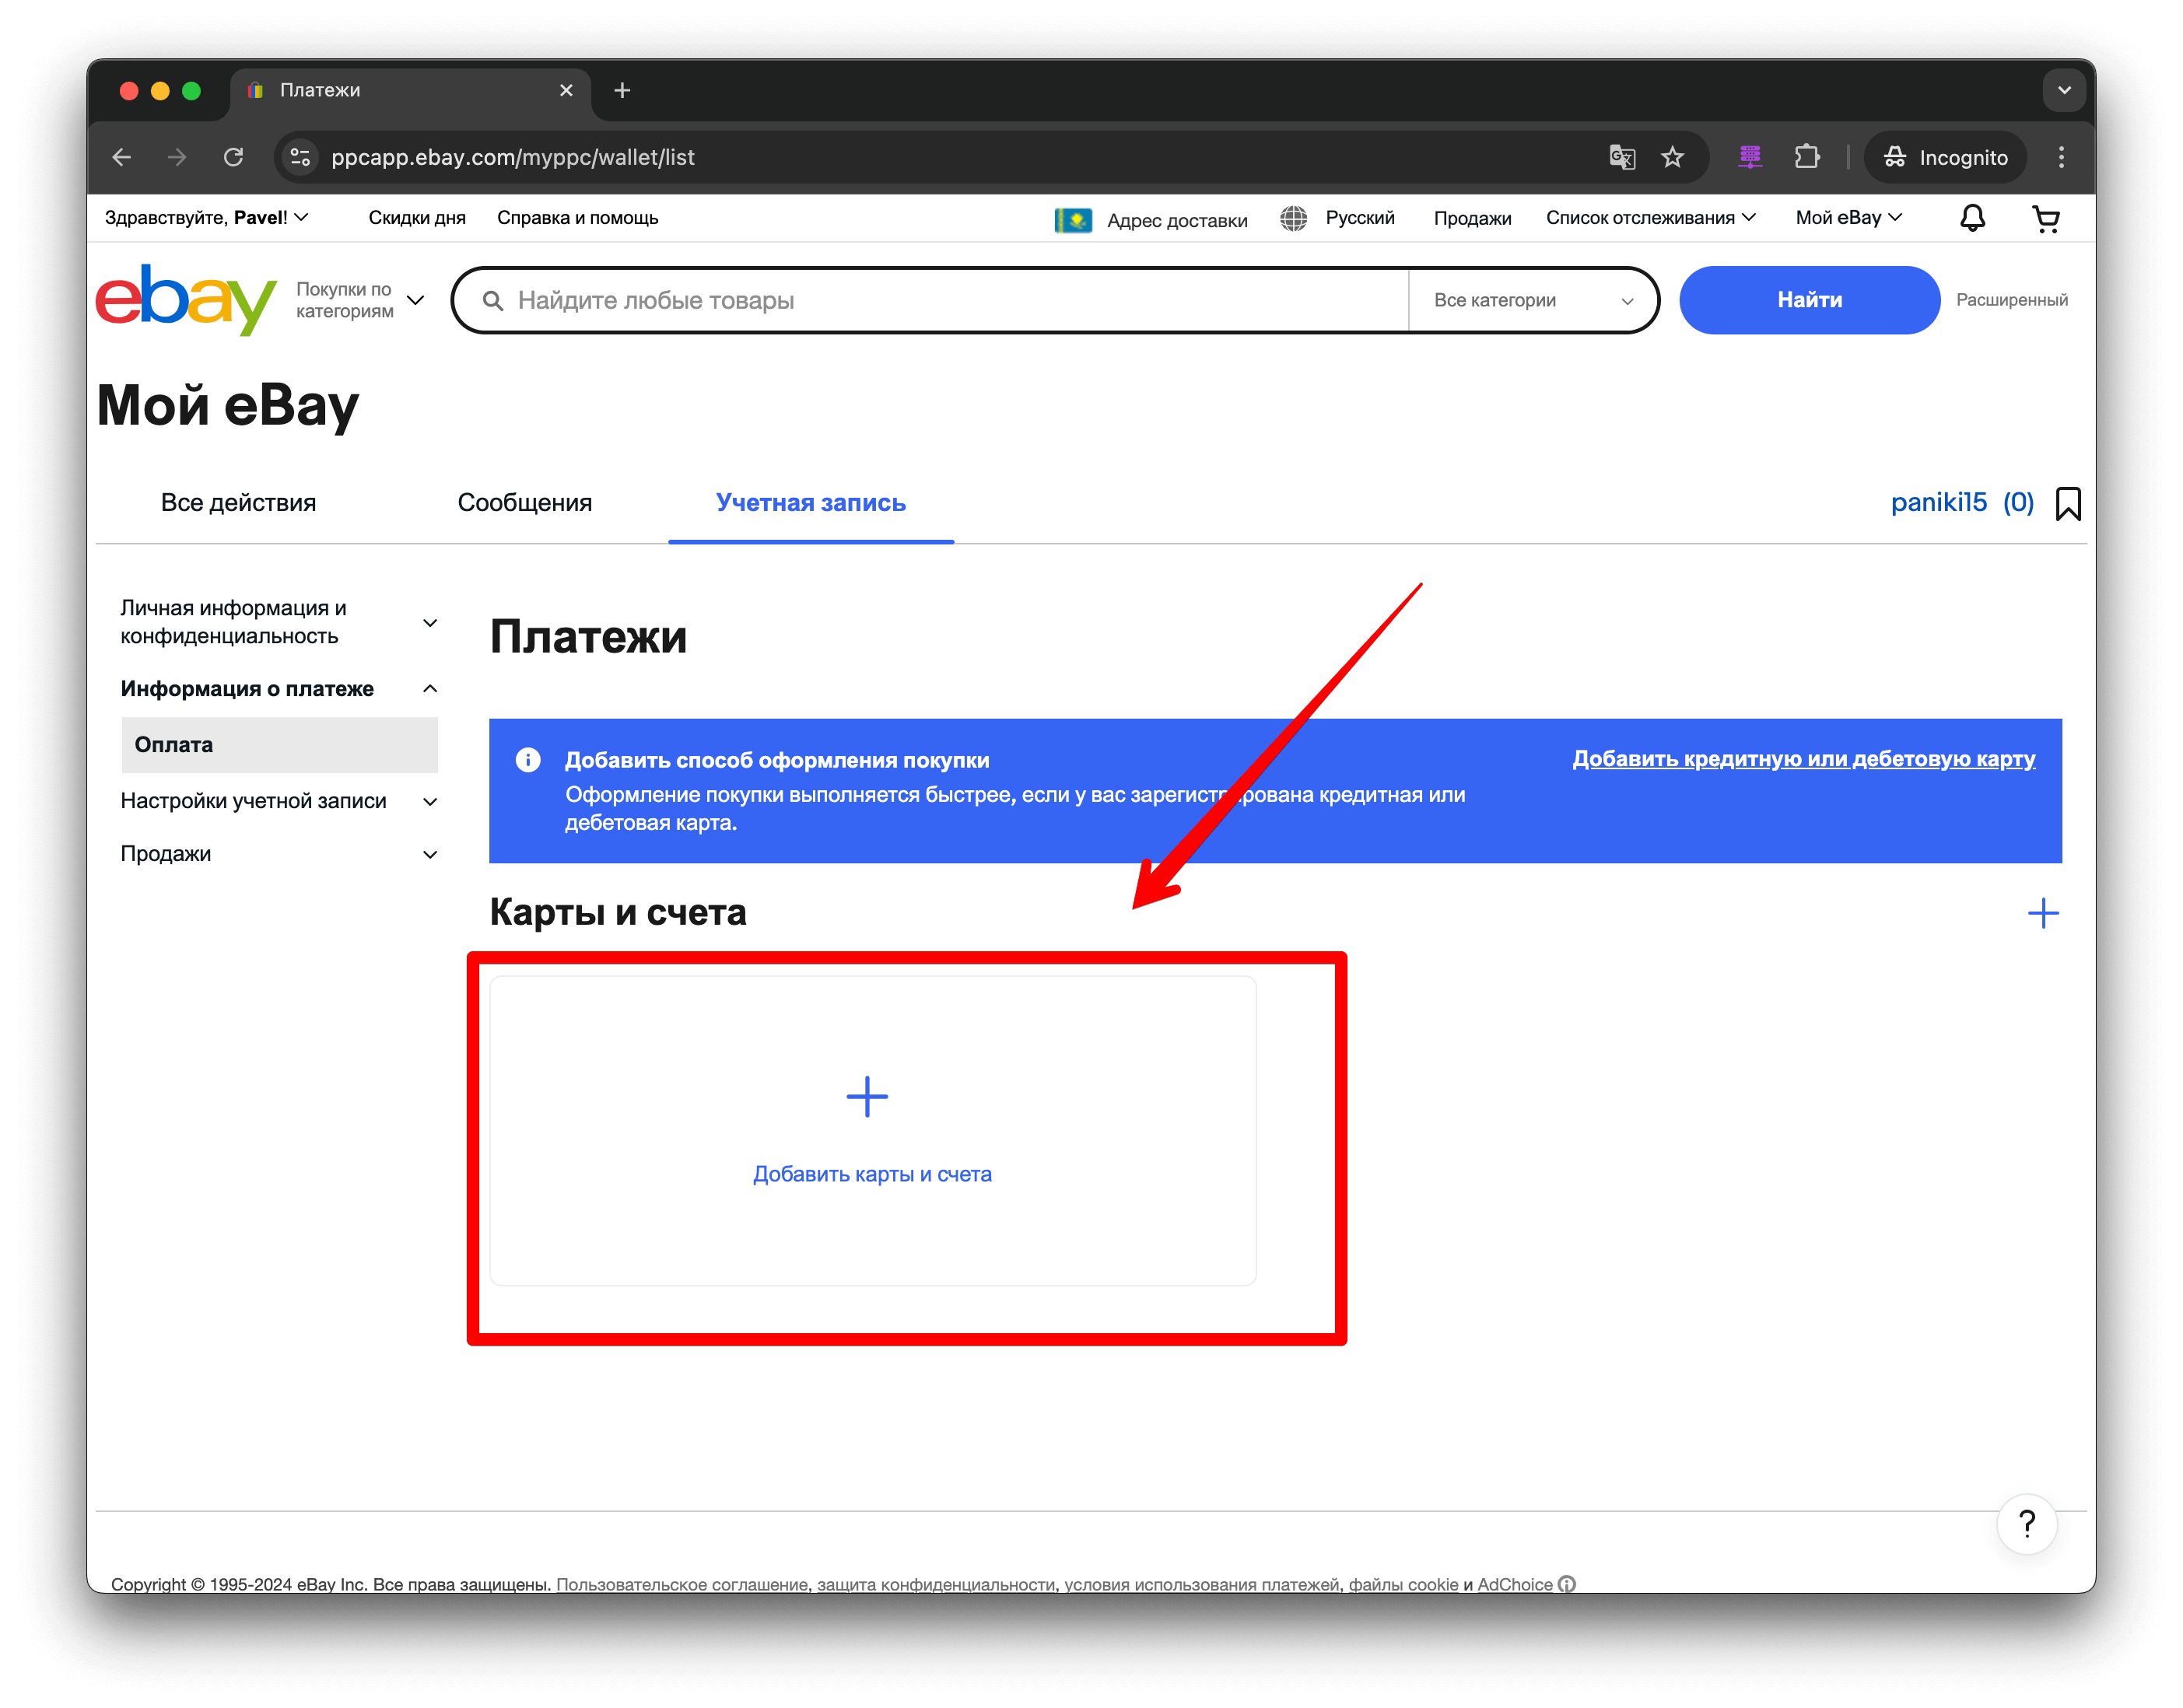
Task: Click Добавить карты и счета link
Action: 871,1174
